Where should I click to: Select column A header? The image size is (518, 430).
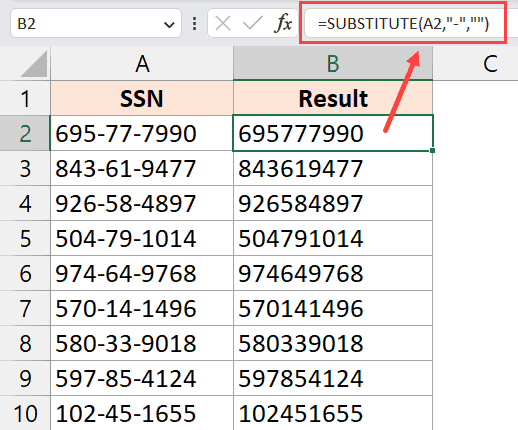coord(142,63)
